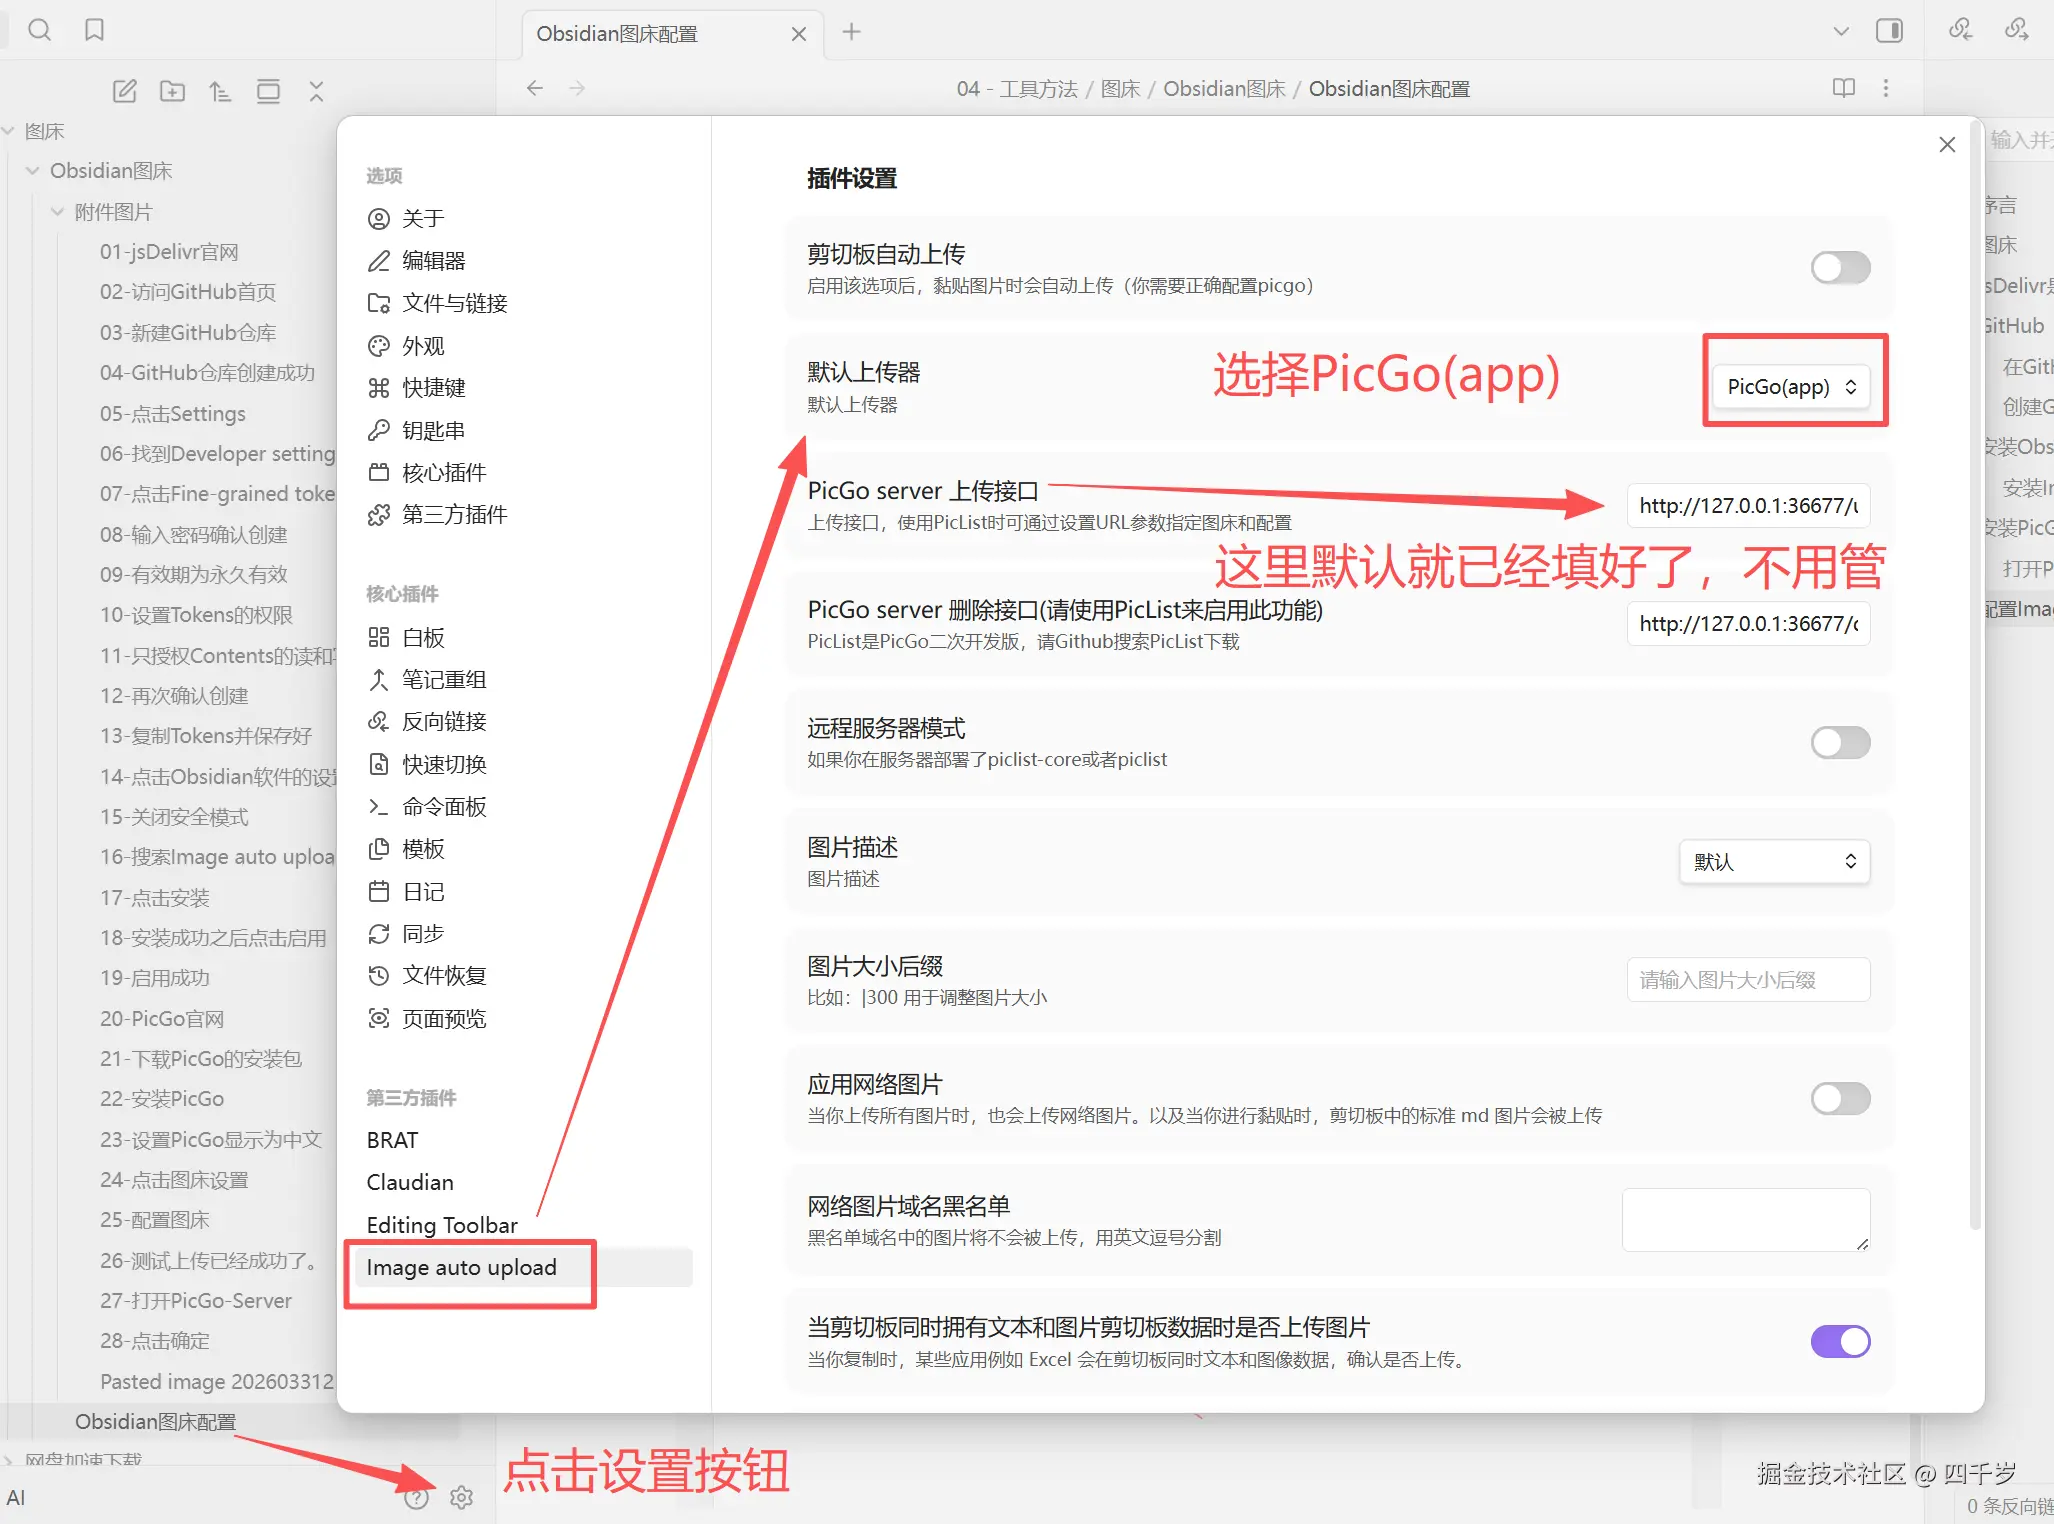The width and height of the screenshot is (2054, 1524).
Task: Open the 核心插件 core plugins section
Action: (x=445, y=472)
